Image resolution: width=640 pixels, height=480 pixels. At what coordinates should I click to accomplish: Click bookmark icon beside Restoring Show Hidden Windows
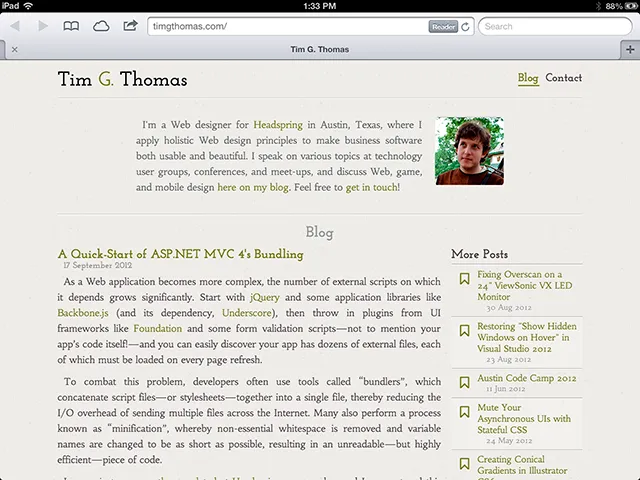pos(464,331)
